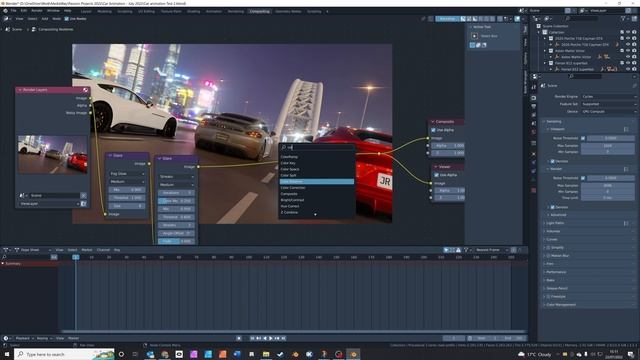
Task: Click the Blender icon in taskbar
Action: point(353,354)
